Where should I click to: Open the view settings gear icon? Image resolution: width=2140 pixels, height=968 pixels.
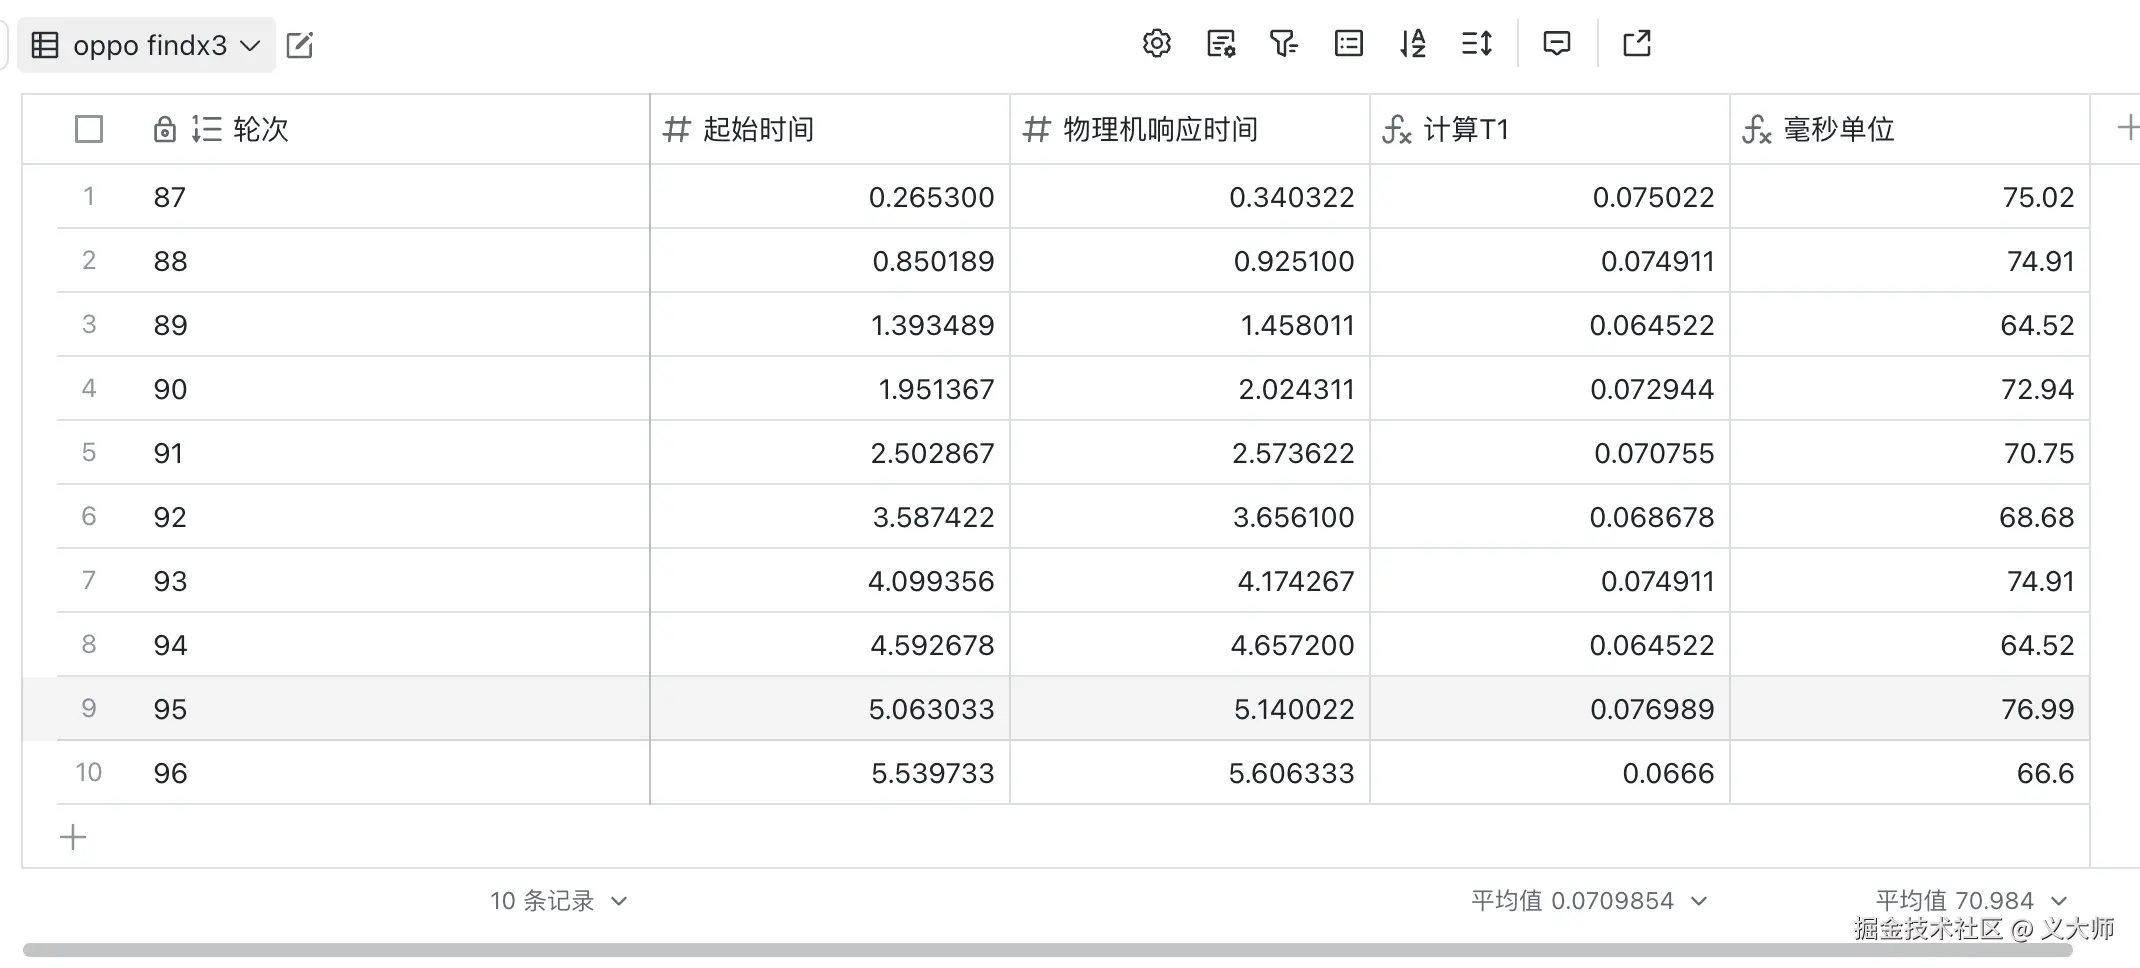(x=1157, y=44)
